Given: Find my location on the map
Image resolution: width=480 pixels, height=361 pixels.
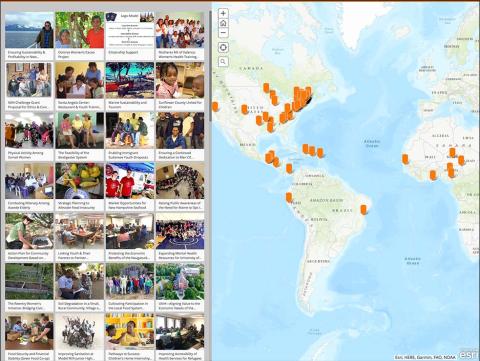Looking at the screenshot, I should (x=223, y=47).
